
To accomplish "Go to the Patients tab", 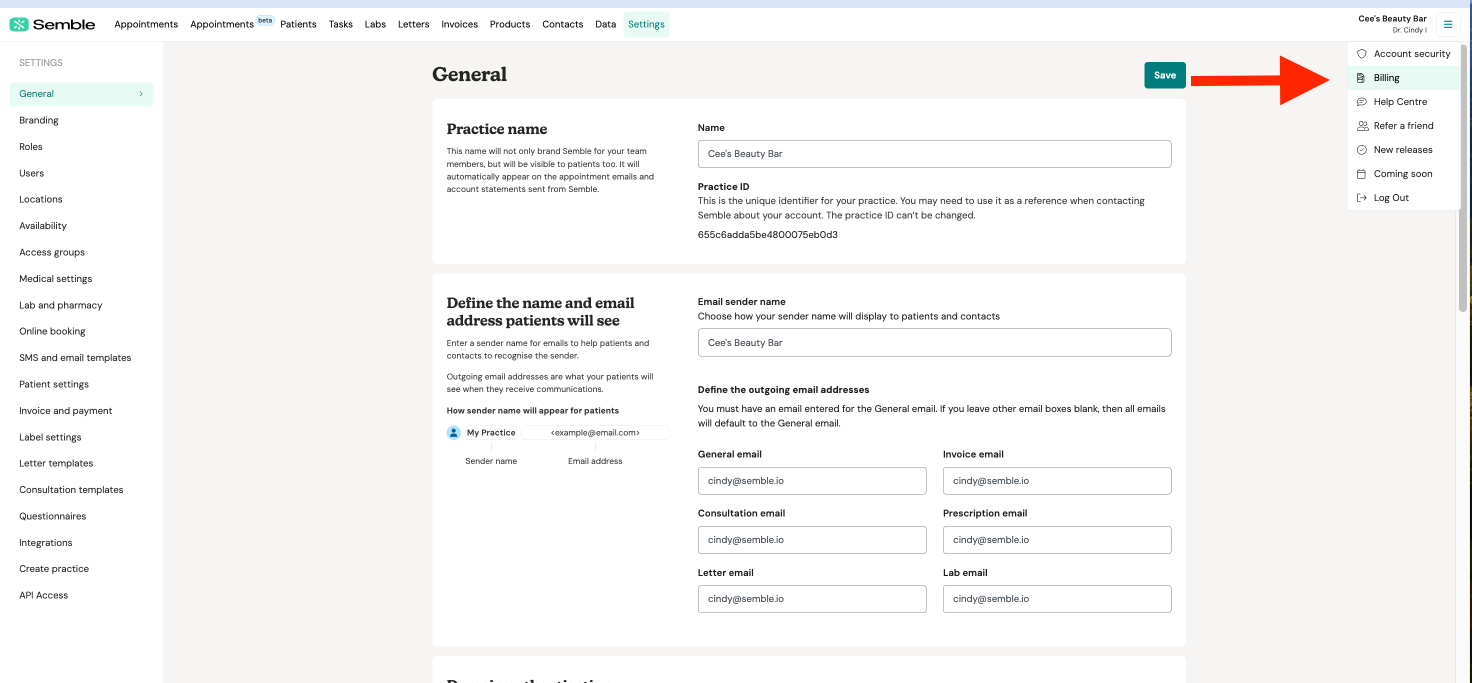I will (x=298, y=24).
